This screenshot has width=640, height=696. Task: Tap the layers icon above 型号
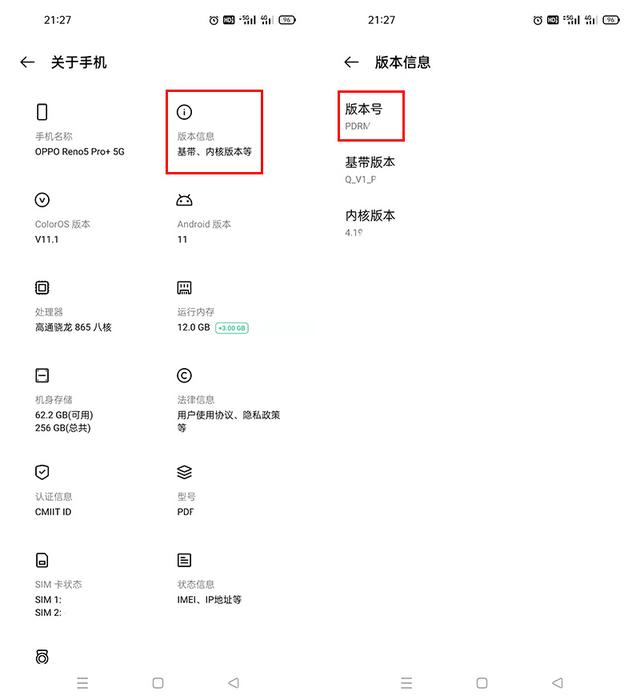pyautogui.click(x=184, y=472)
